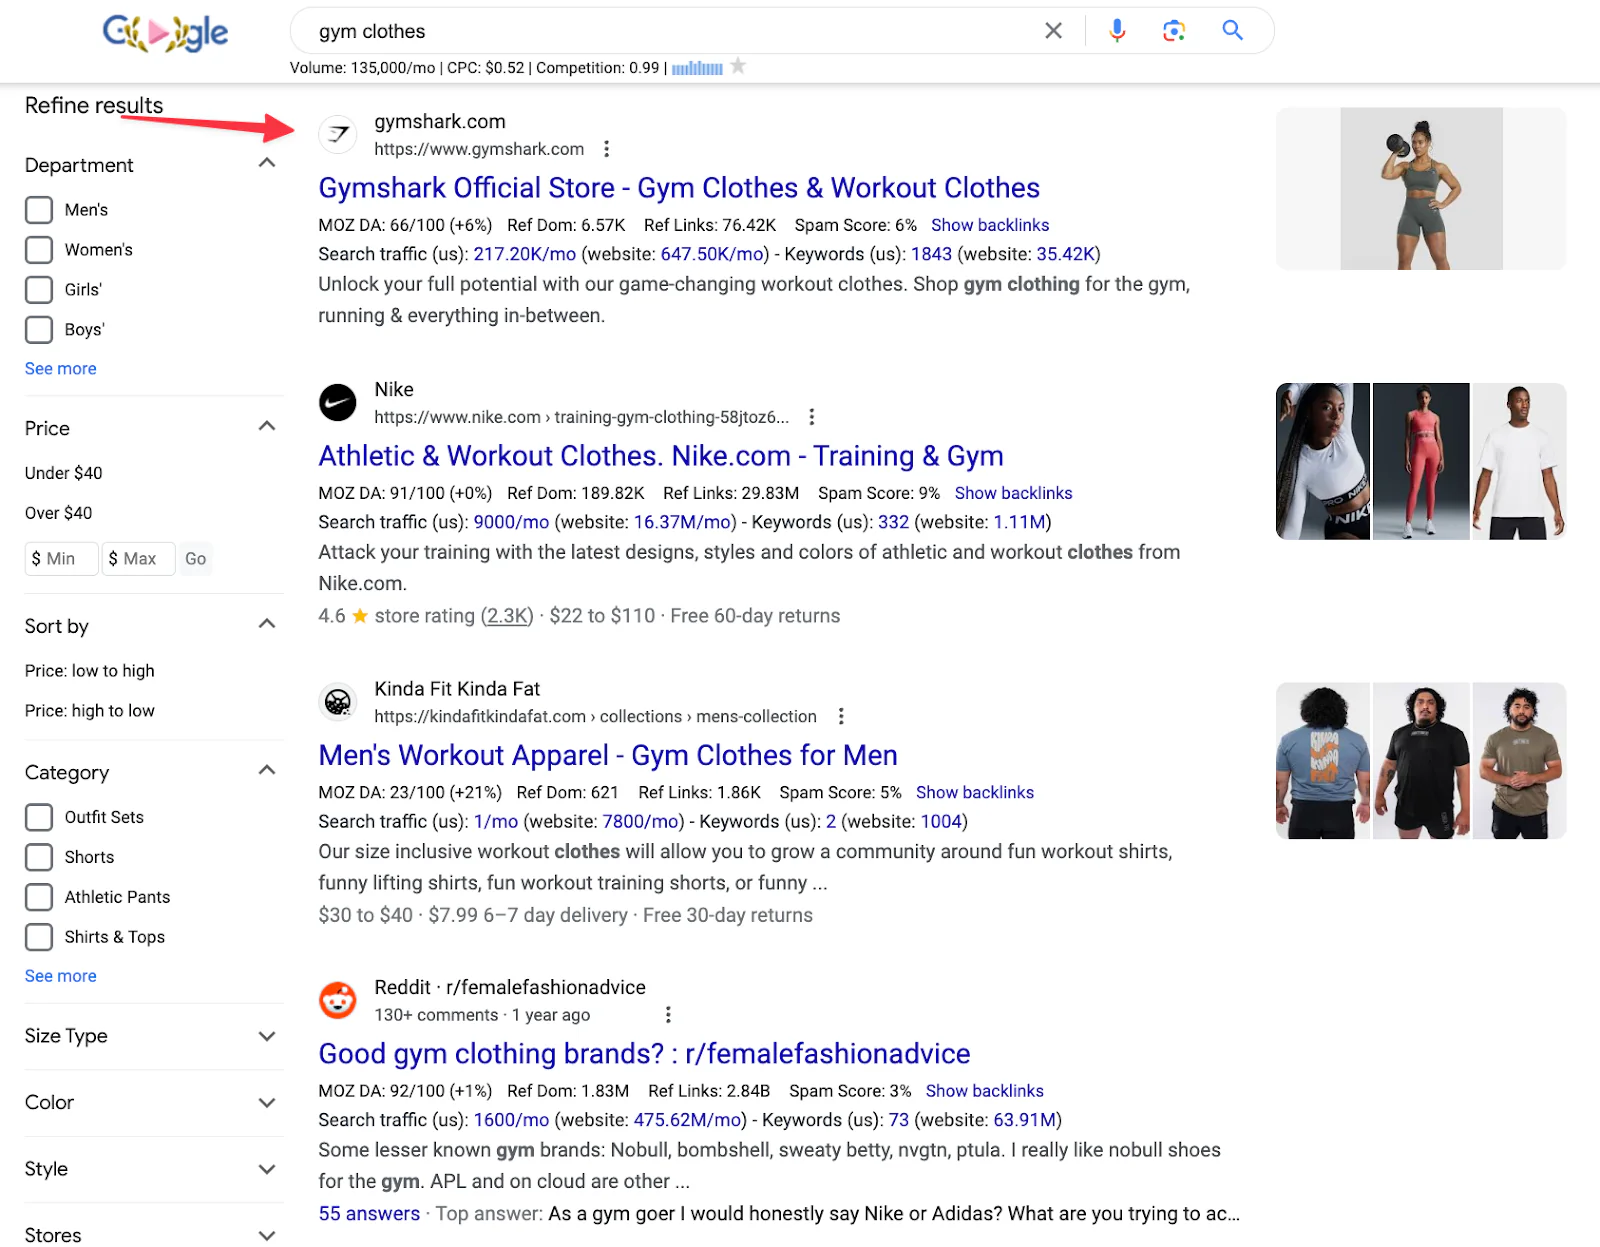
Task: Click the Min price input field
Action: [x=60, y=559]
